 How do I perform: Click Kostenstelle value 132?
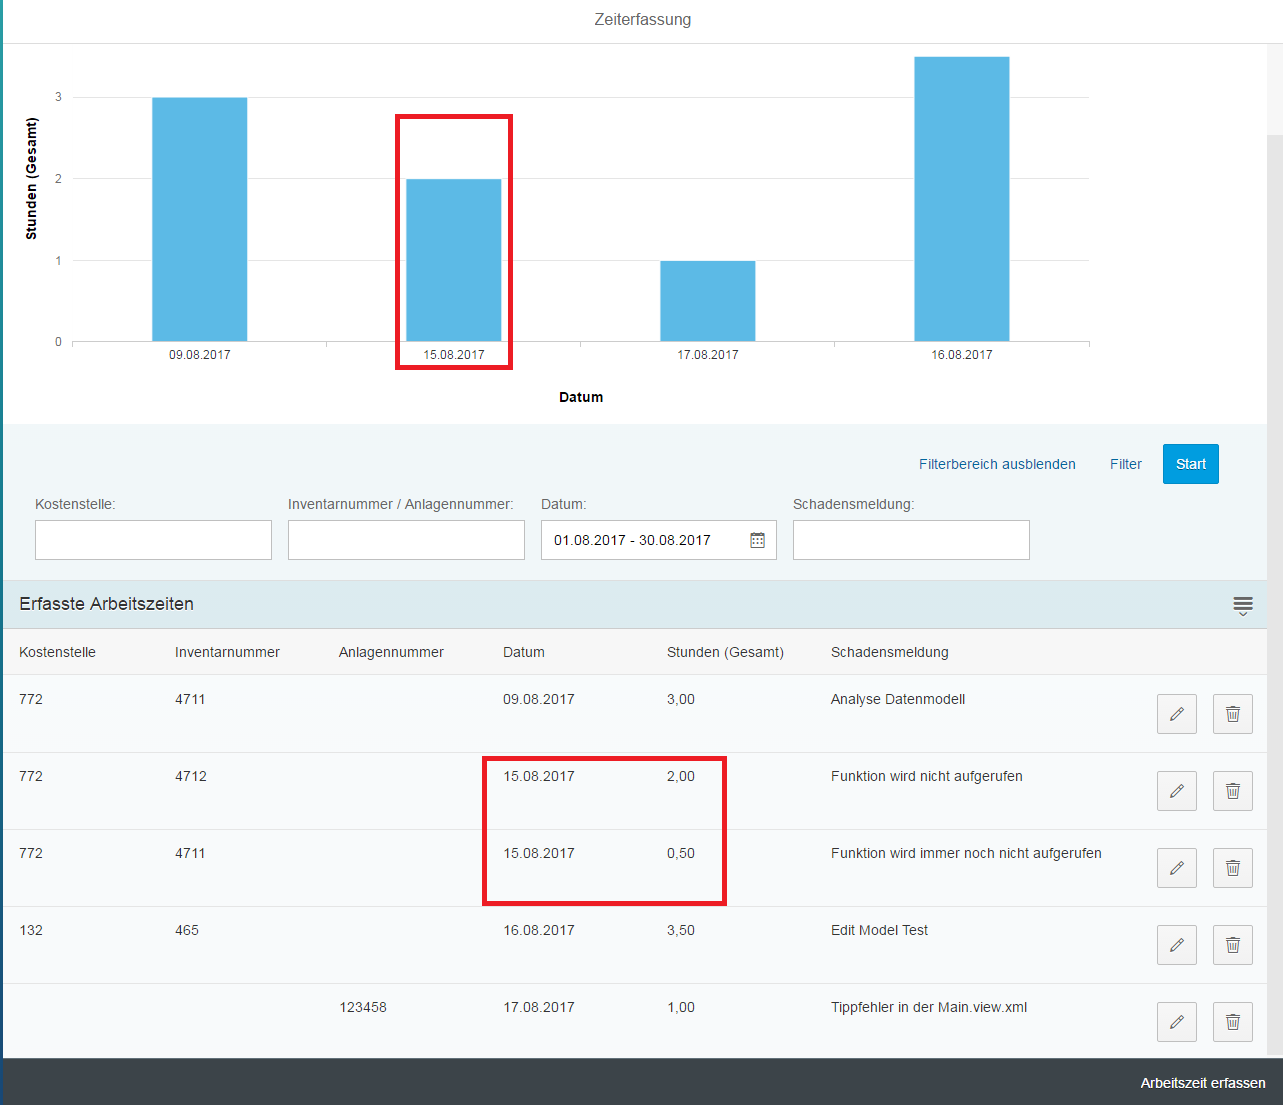click(x=31, y=930)
